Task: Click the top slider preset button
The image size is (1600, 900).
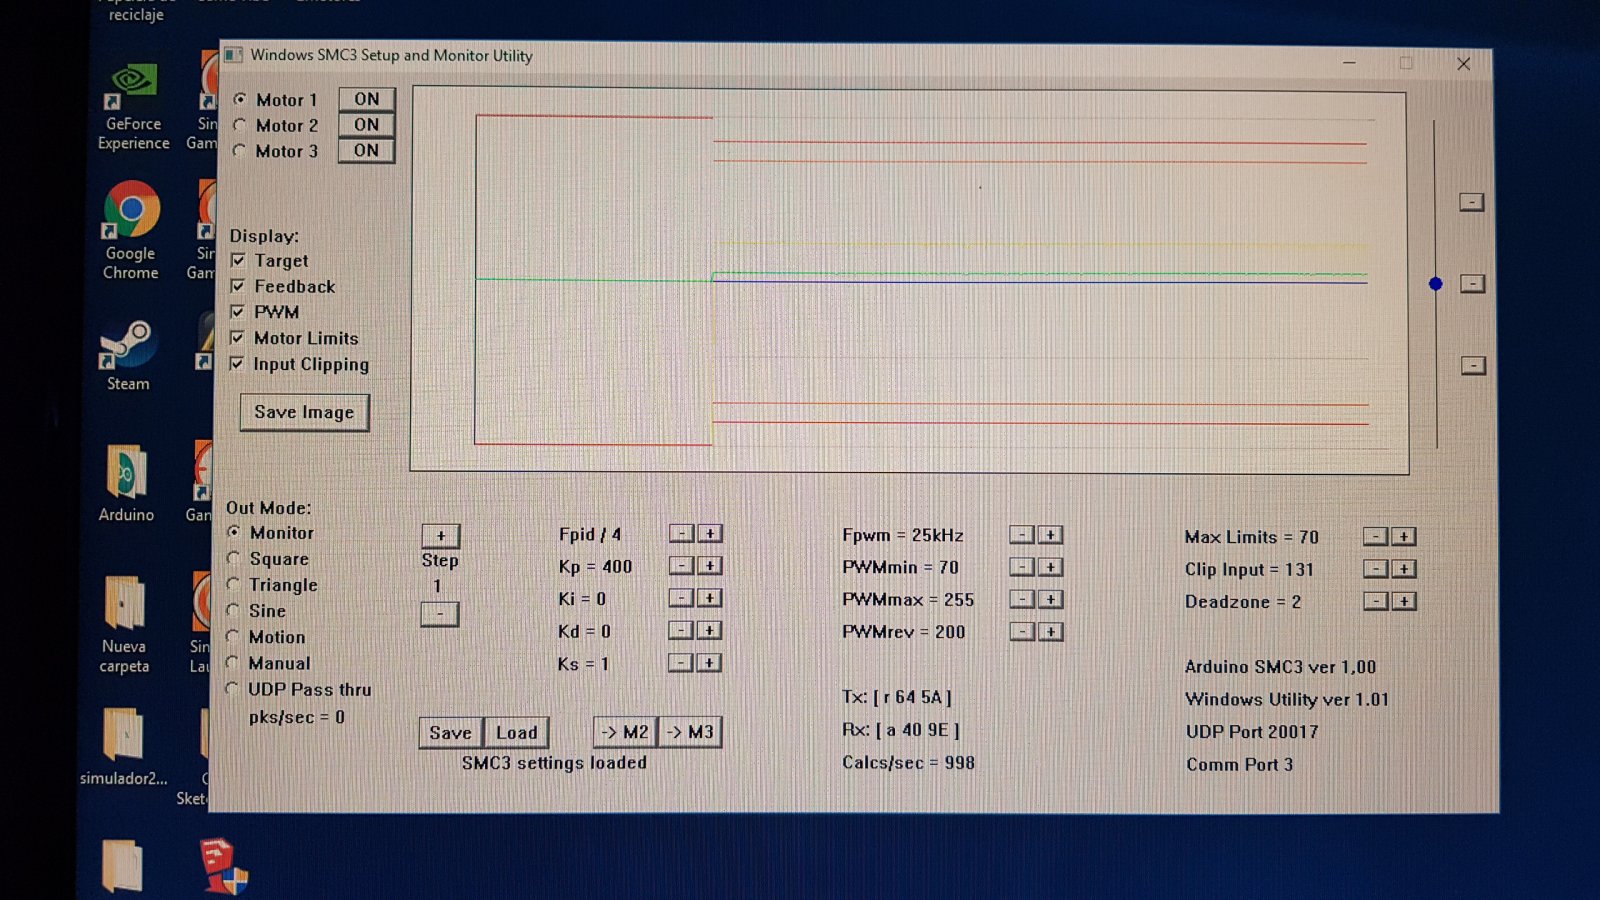Action: (1471, 202)
